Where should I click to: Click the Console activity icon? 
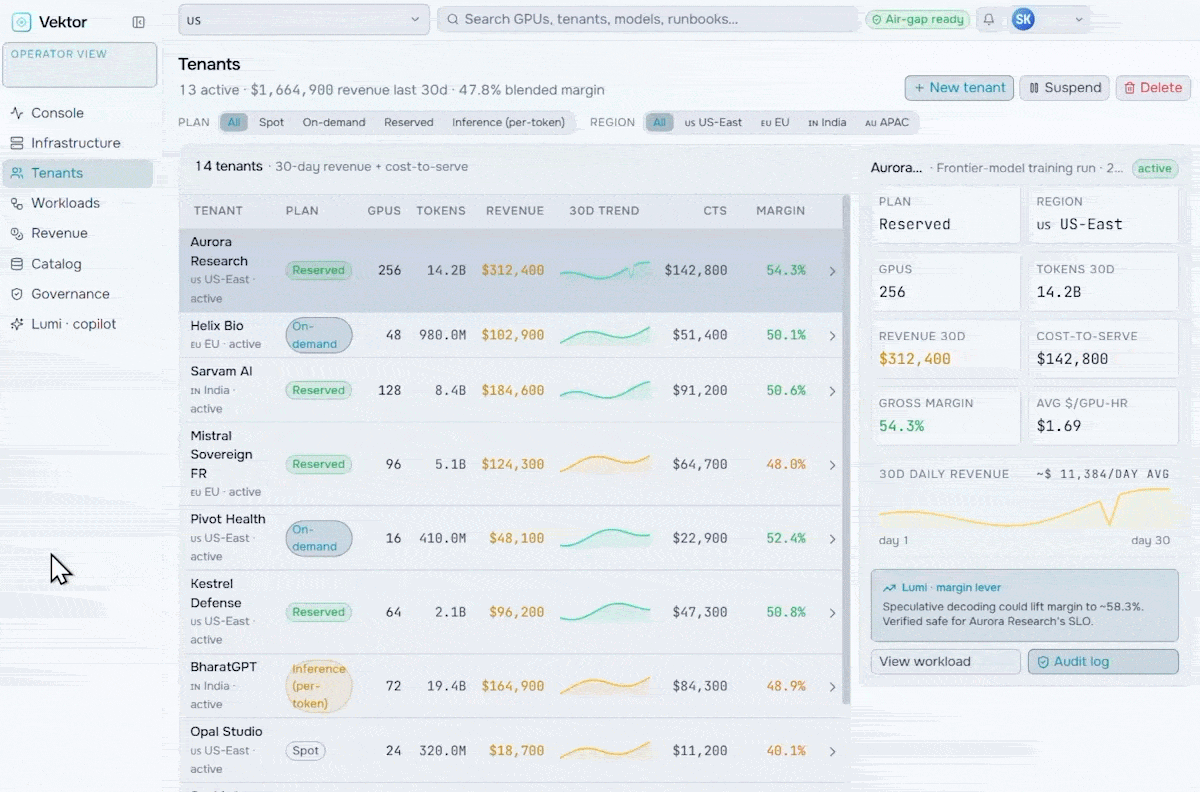pyautogui.click(x=17, y=113)
